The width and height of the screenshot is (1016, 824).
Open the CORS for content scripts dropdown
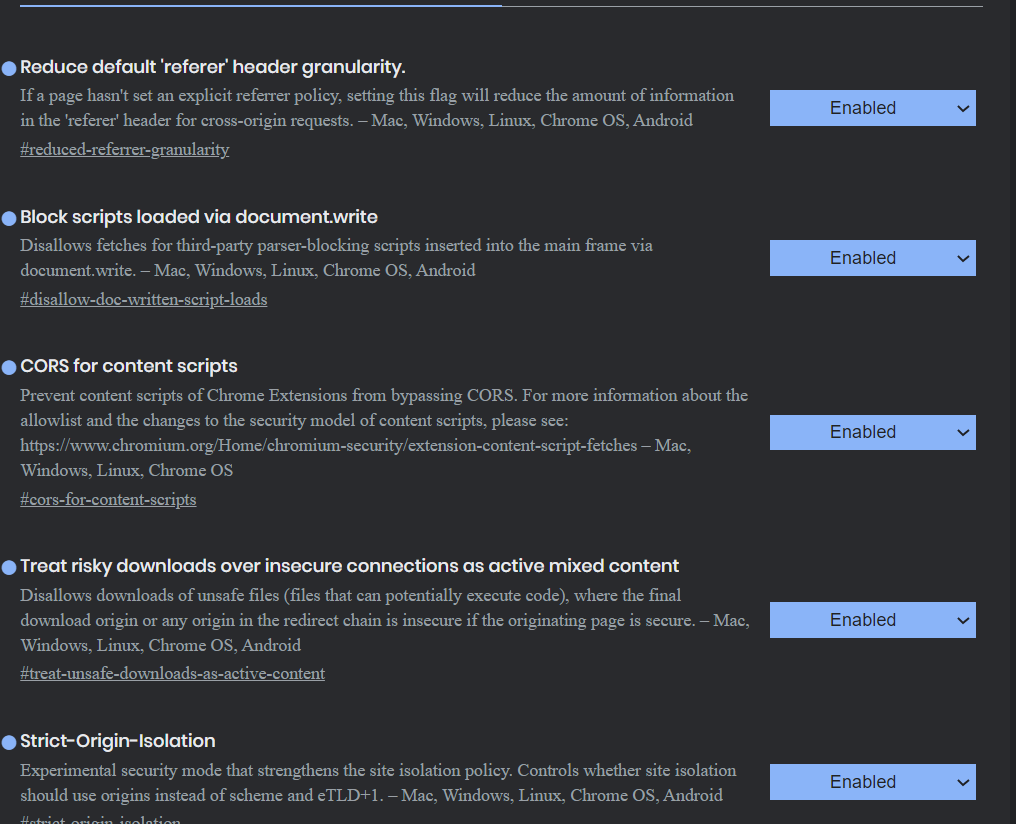click(872, 432)
